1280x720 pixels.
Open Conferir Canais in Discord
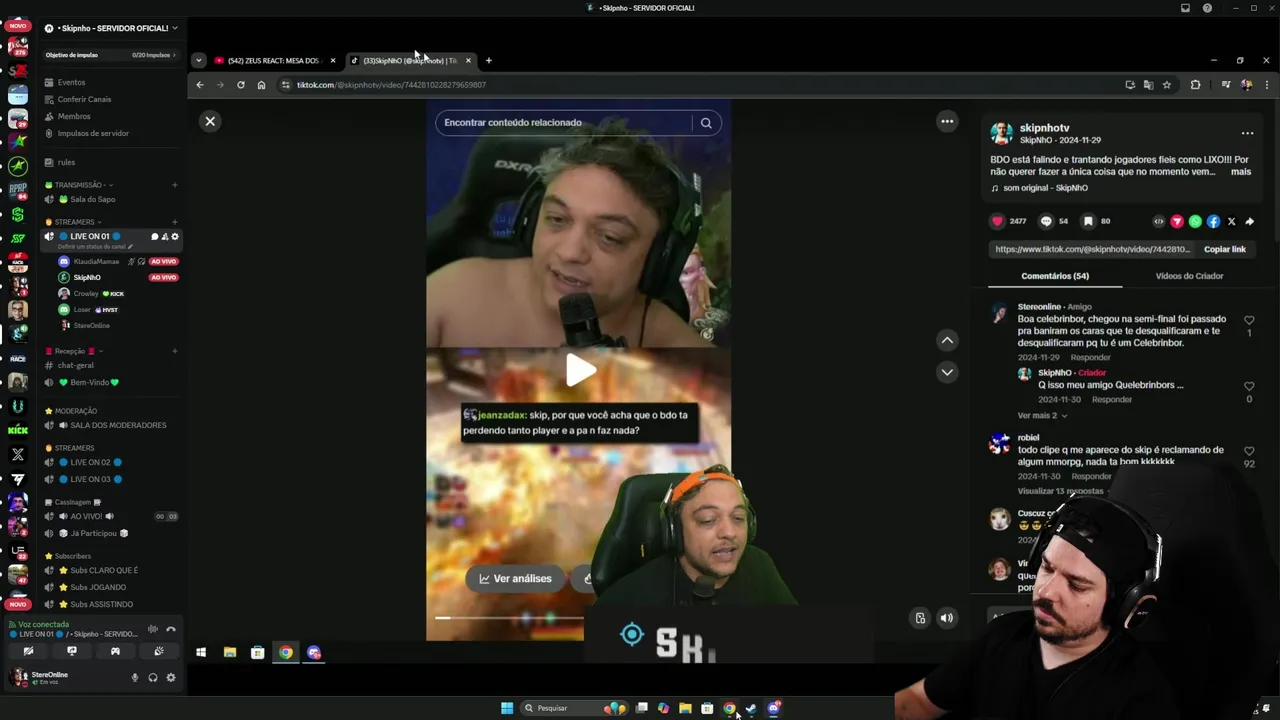coord(84,99)
